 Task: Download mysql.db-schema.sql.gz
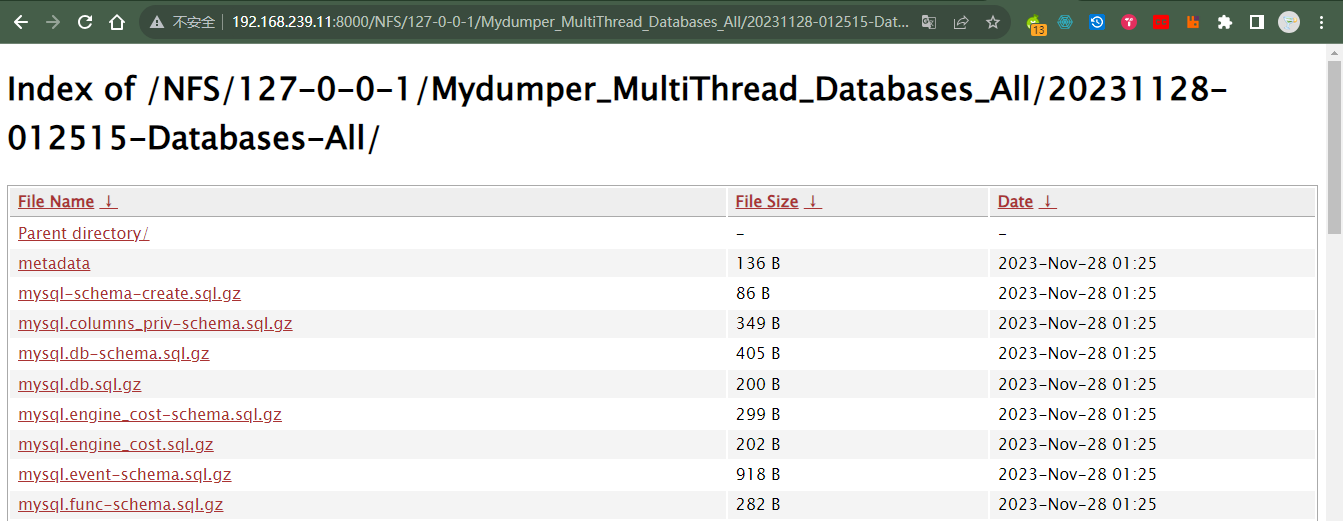pyautogui.click(x=114, y=354)
